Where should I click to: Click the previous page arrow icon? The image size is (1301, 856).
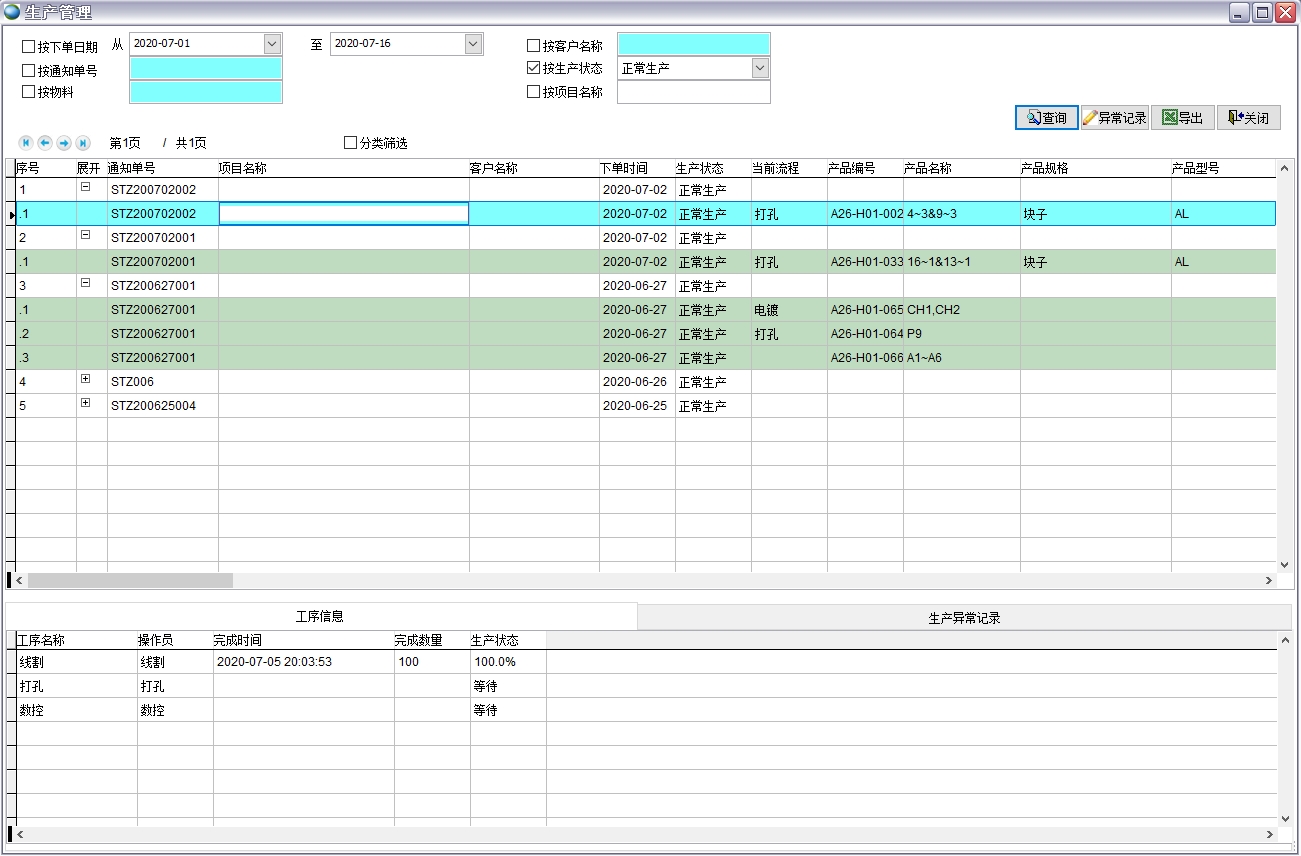[x=45, y=143]
